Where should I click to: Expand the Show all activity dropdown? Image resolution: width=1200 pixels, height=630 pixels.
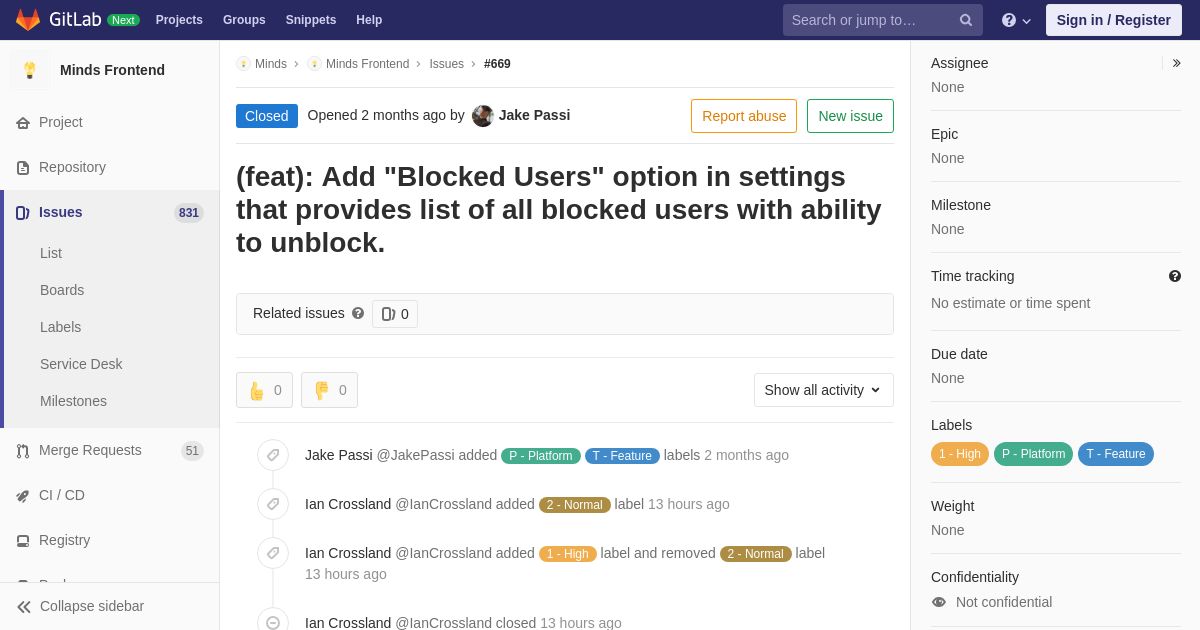coord(823,390)
